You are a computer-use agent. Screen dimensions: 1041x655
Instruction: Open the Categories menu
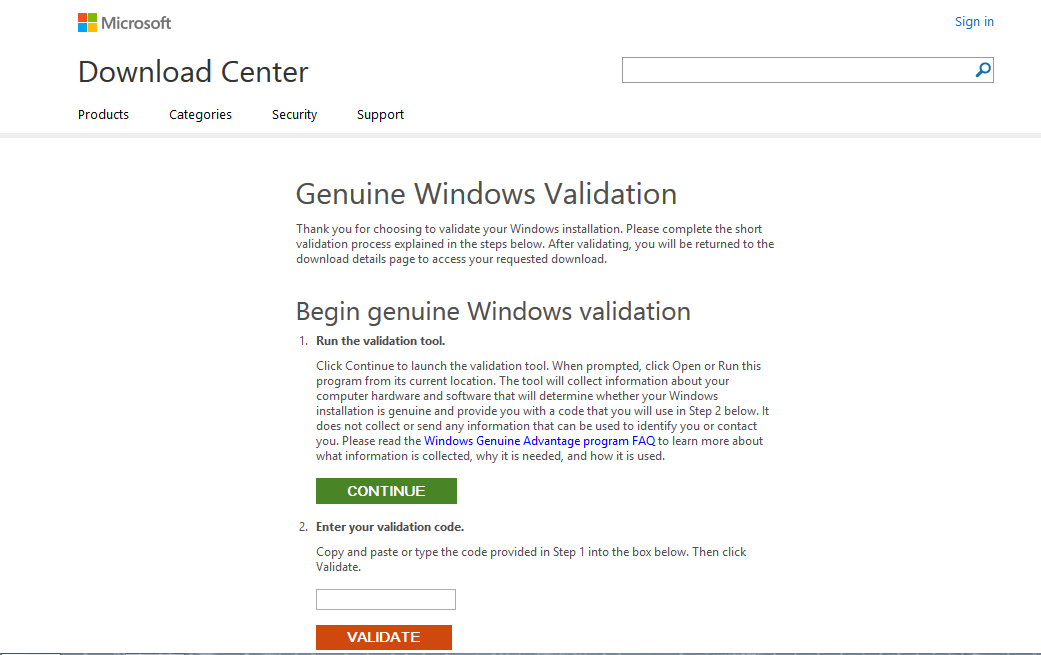(200, 114)
